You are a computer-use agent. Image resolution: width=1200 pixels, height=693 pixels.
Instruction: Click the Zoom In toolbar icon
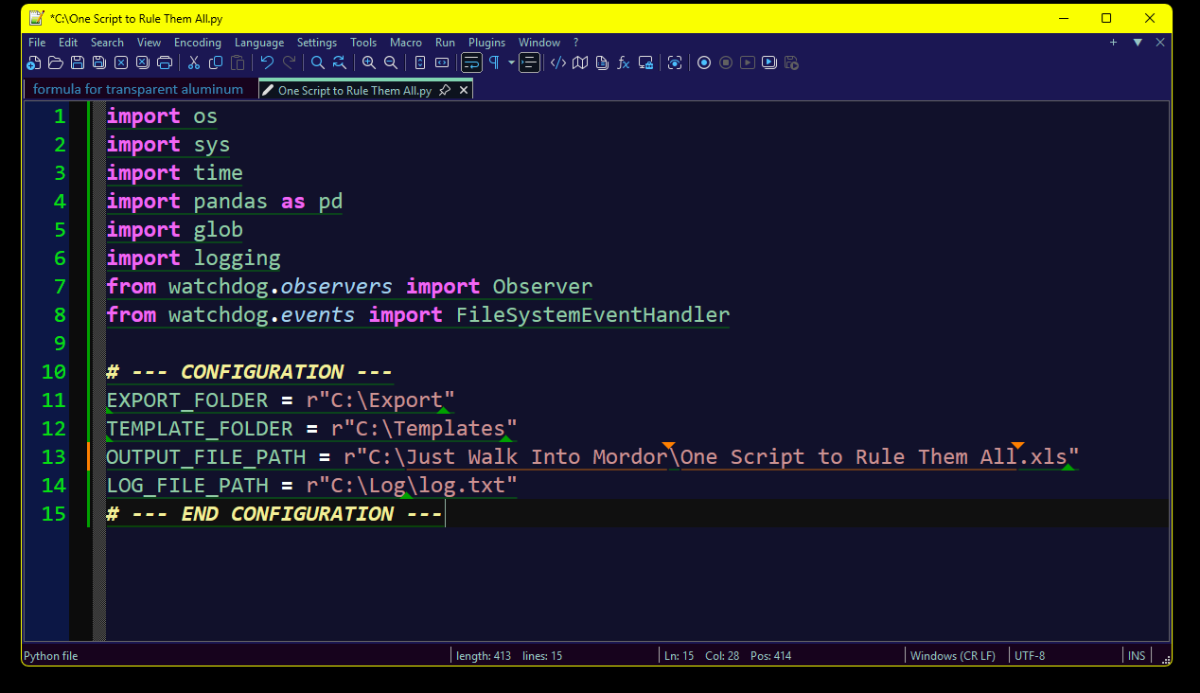click(x=369, y=63)
